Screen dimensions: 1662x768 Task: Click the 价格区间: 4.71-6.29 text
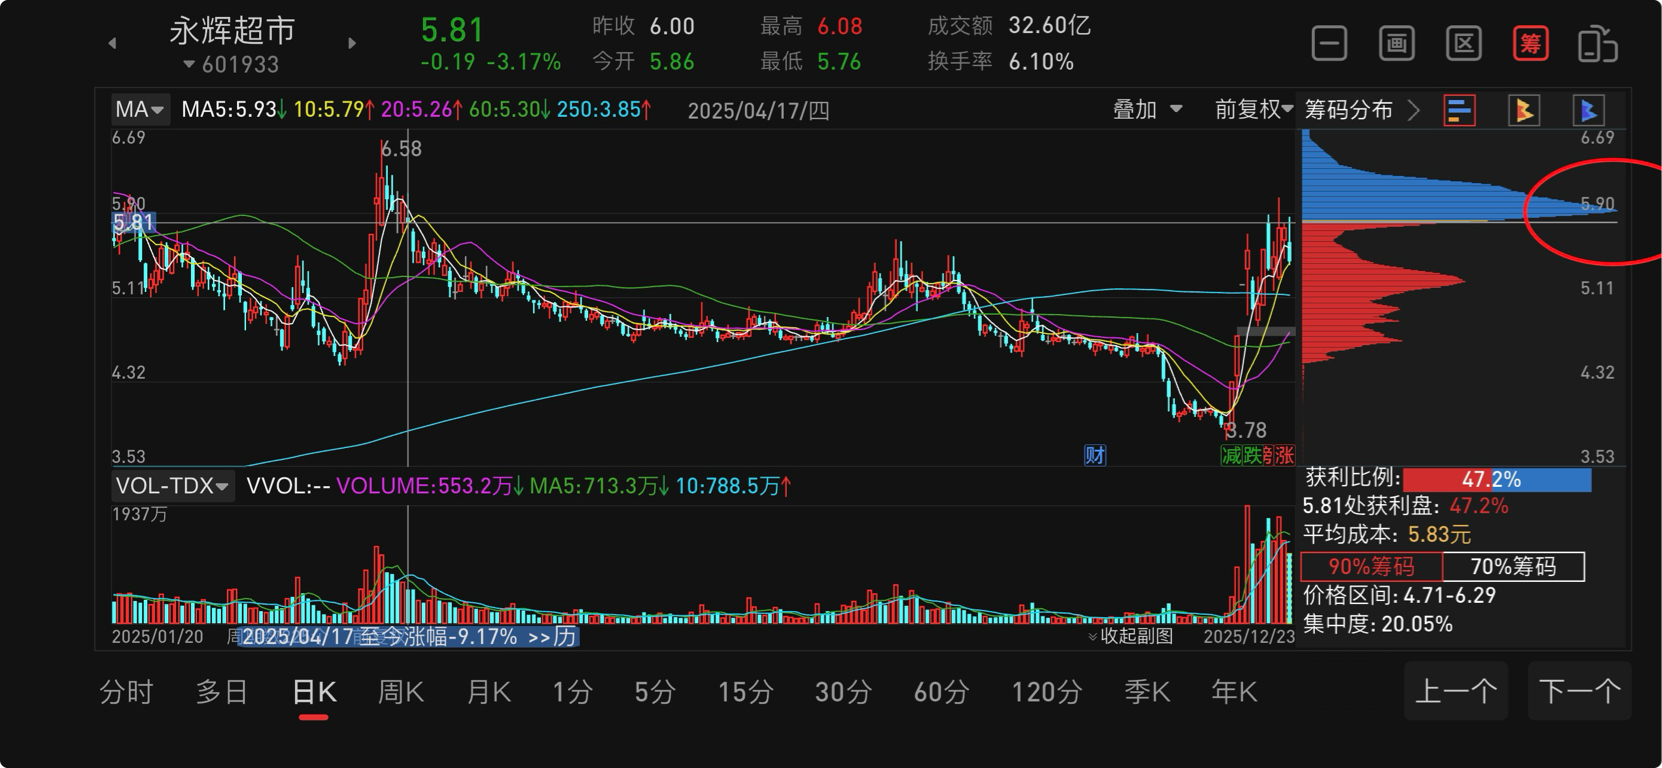1400,595
